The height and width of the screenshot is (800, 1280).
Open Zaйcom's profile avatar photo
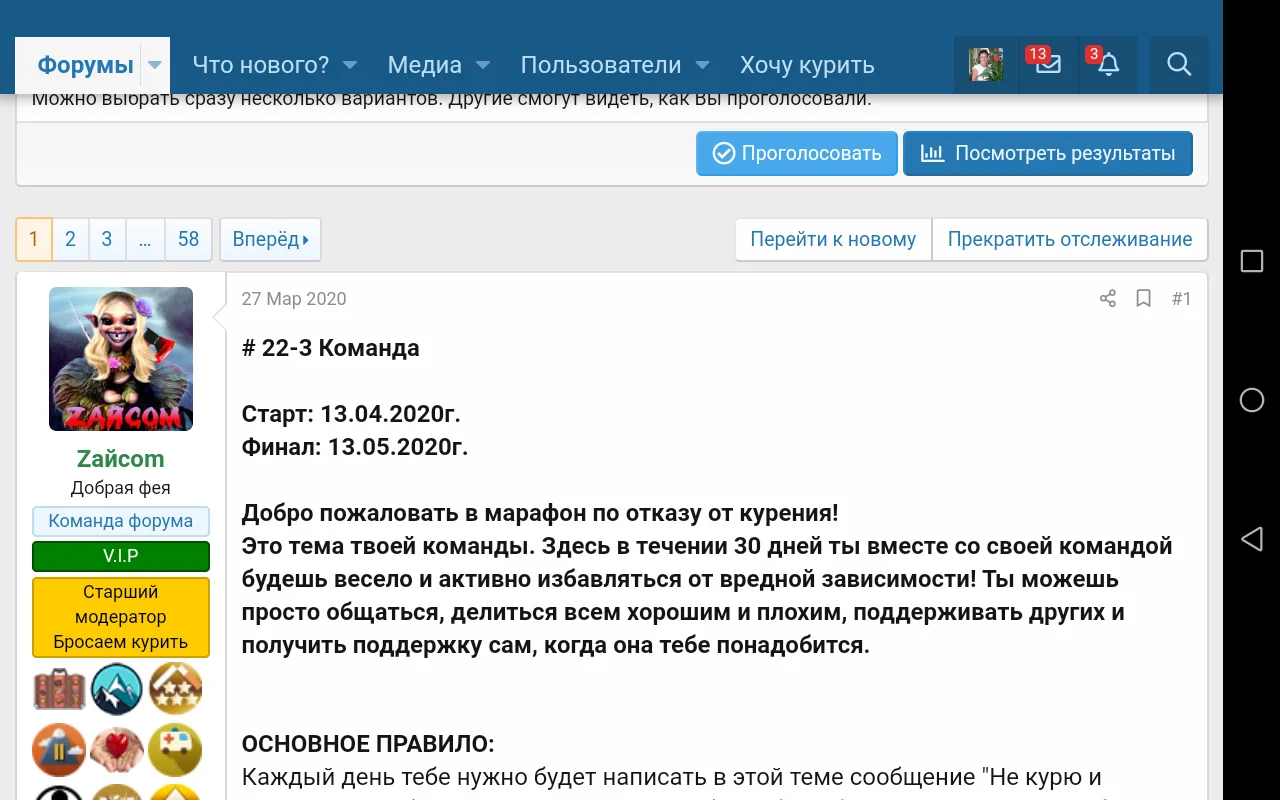pyautogui.click(x=120, y=358)
